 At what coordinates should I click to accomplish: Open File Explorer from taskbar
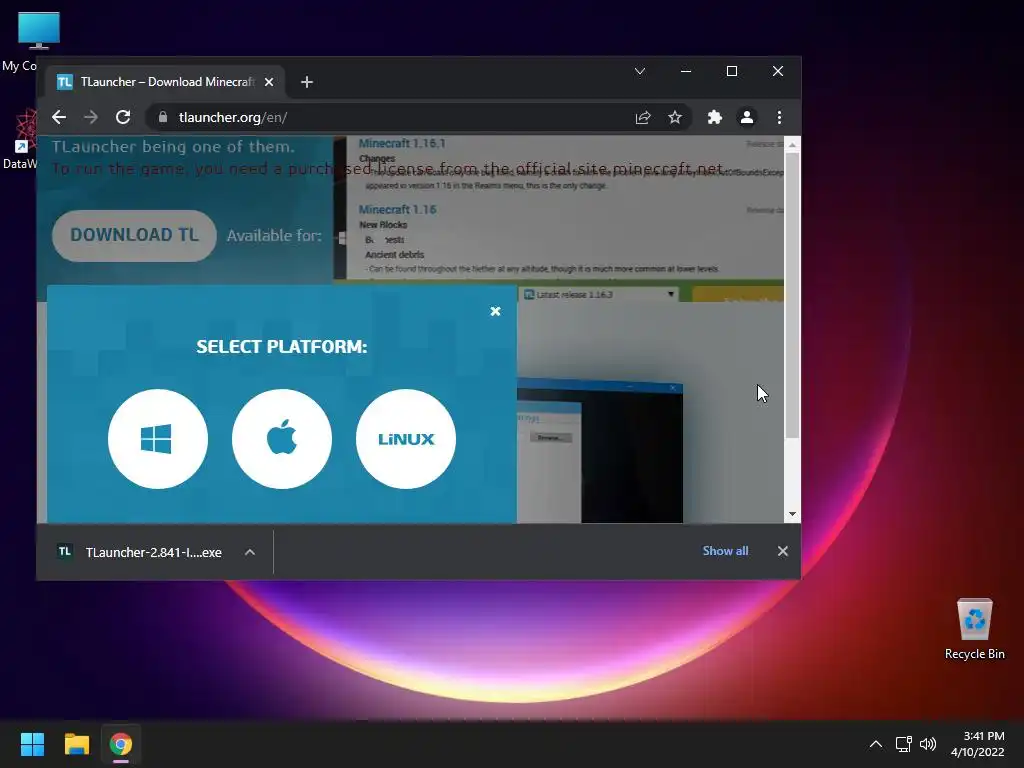pos(76,744)
